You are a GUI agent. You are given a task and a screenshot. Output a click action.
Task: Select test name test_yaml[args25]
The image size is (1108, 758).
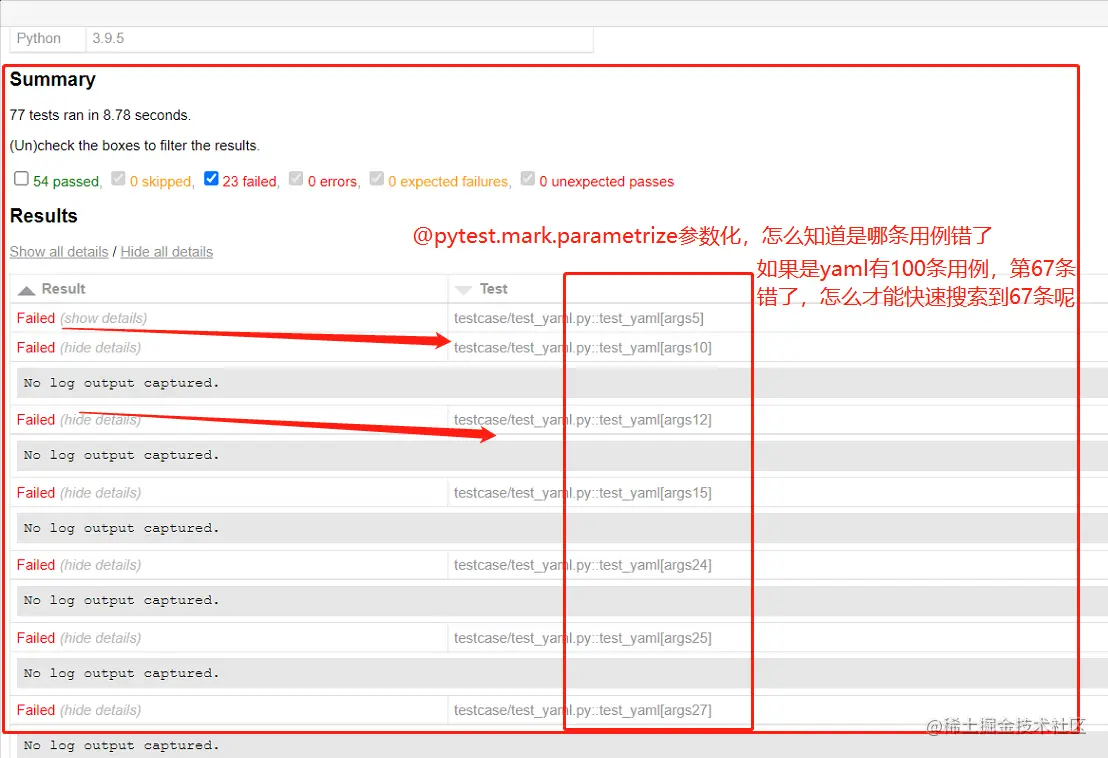click(x=582, y=638)
